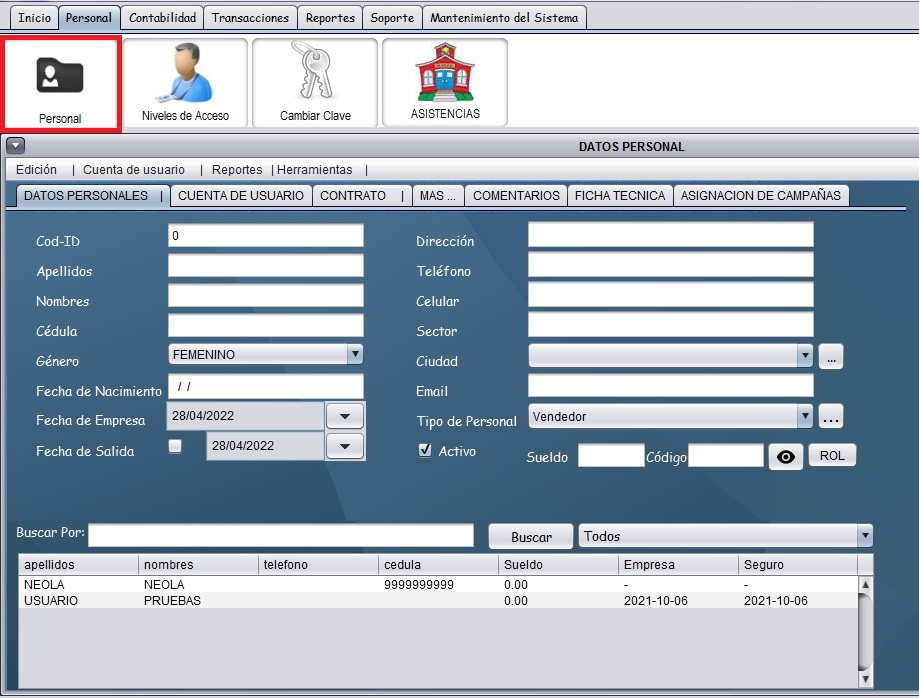Open the Personal folder icon
The image size is (919, 698).
60,76
